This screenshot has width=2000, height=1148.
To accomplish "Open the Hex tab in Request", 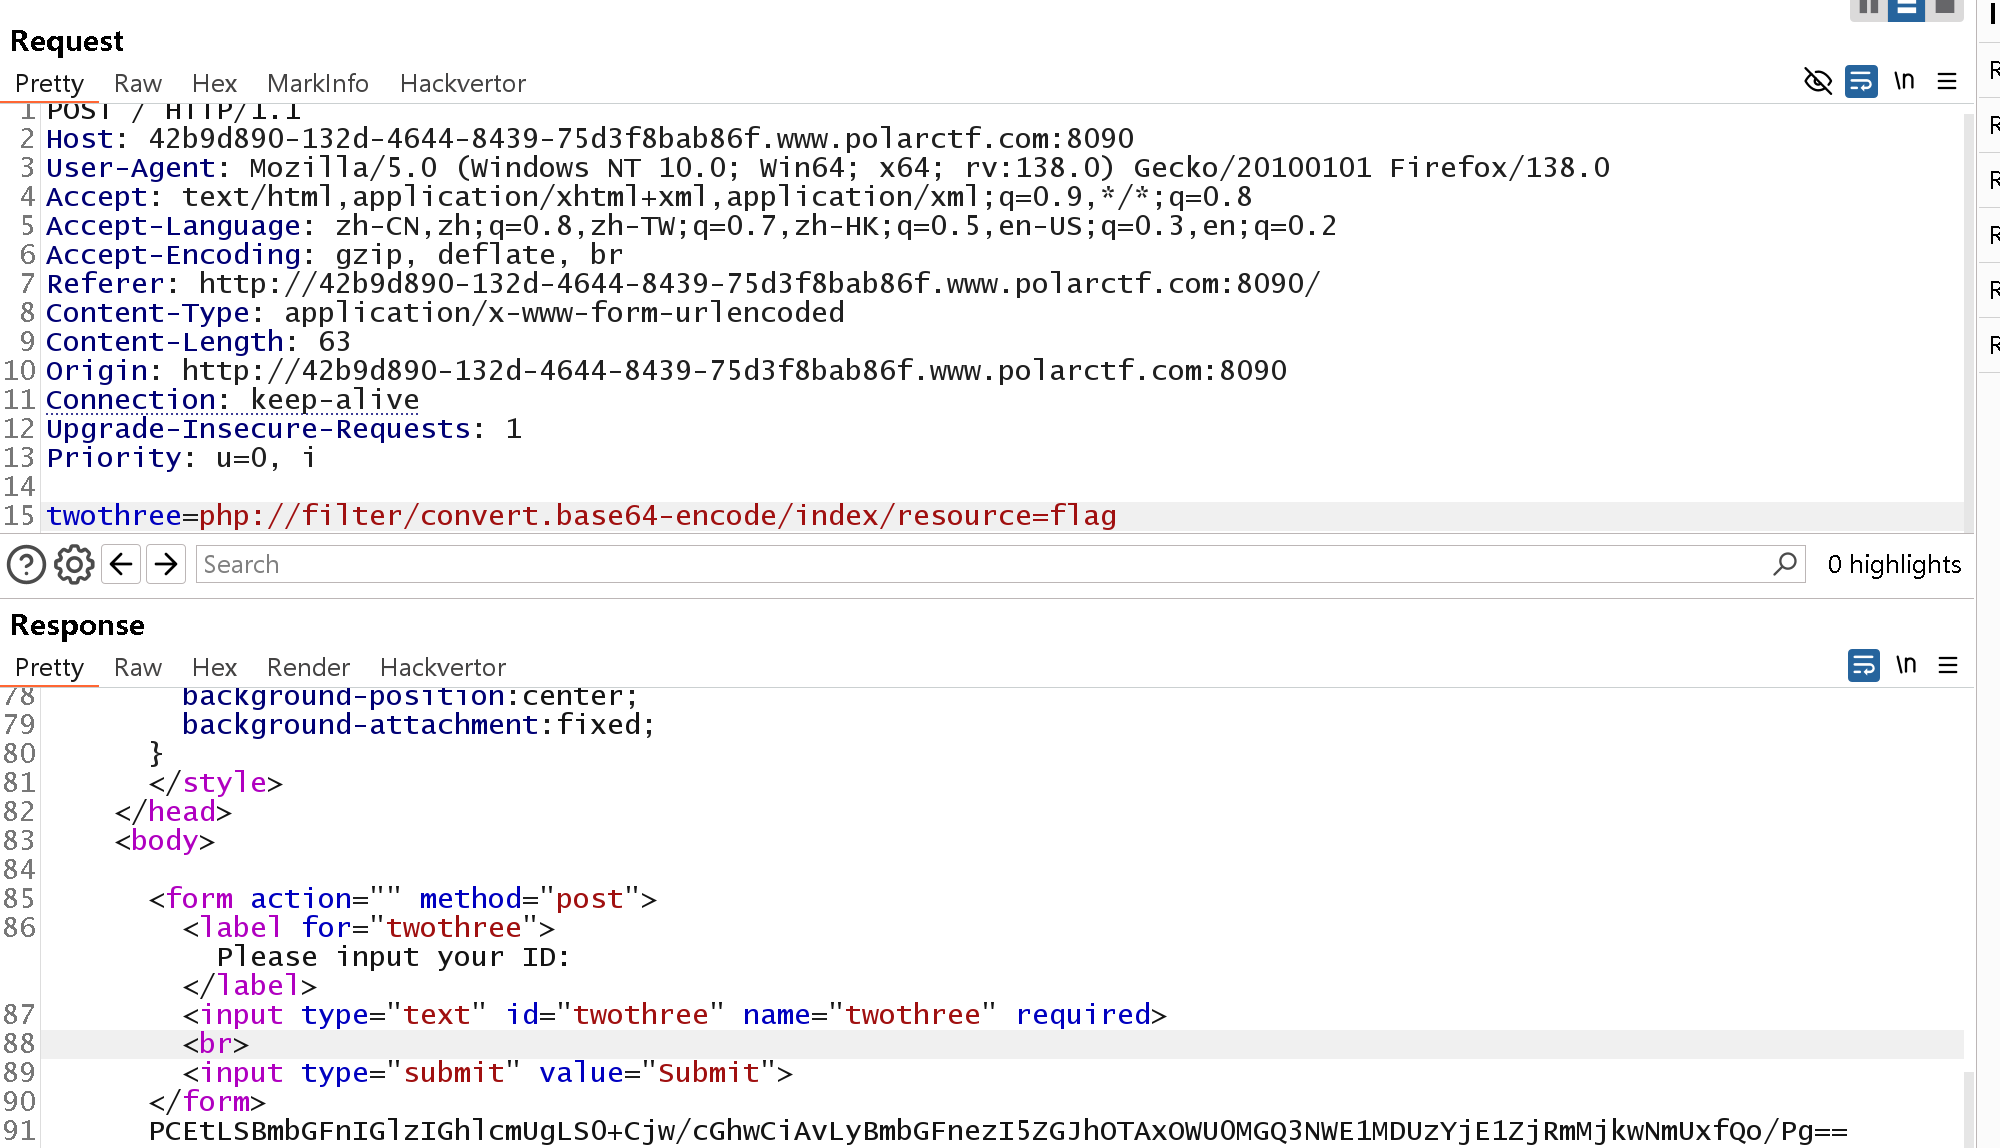I will pyautogui.click(x=214, y=83).
